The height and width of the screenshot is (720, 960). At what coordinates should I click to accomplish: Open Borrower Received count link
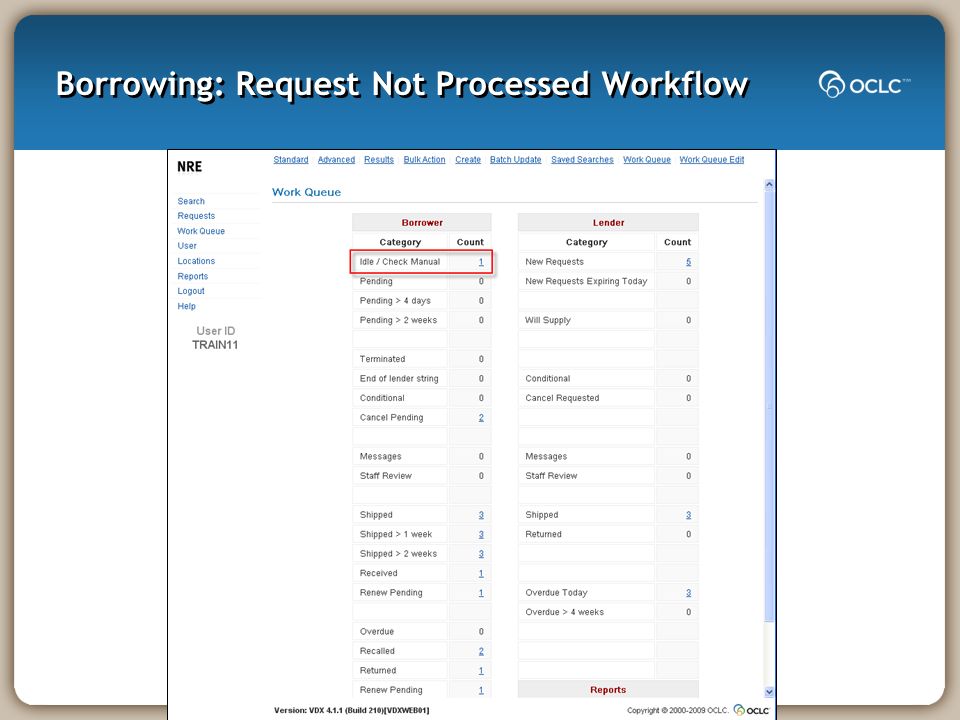(x=481, y=574)
